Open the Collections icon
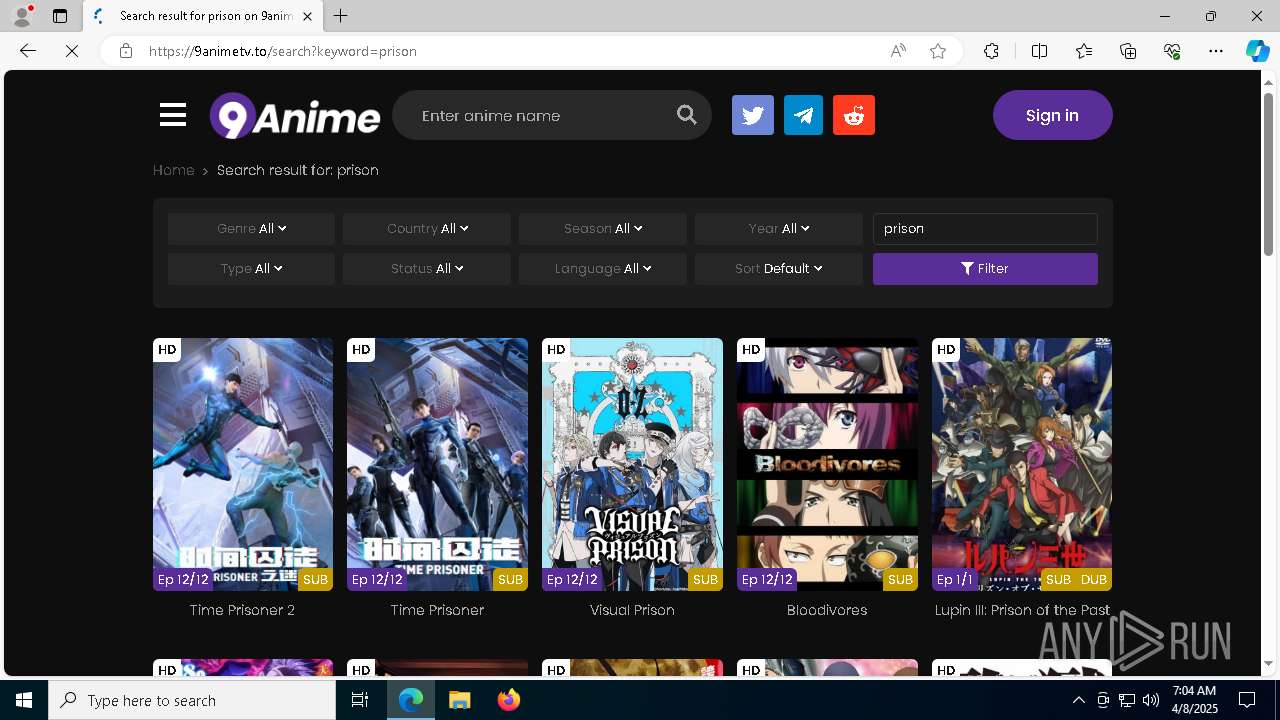1280x720 pixels. pyautogui.click(x=1128, y=51)
